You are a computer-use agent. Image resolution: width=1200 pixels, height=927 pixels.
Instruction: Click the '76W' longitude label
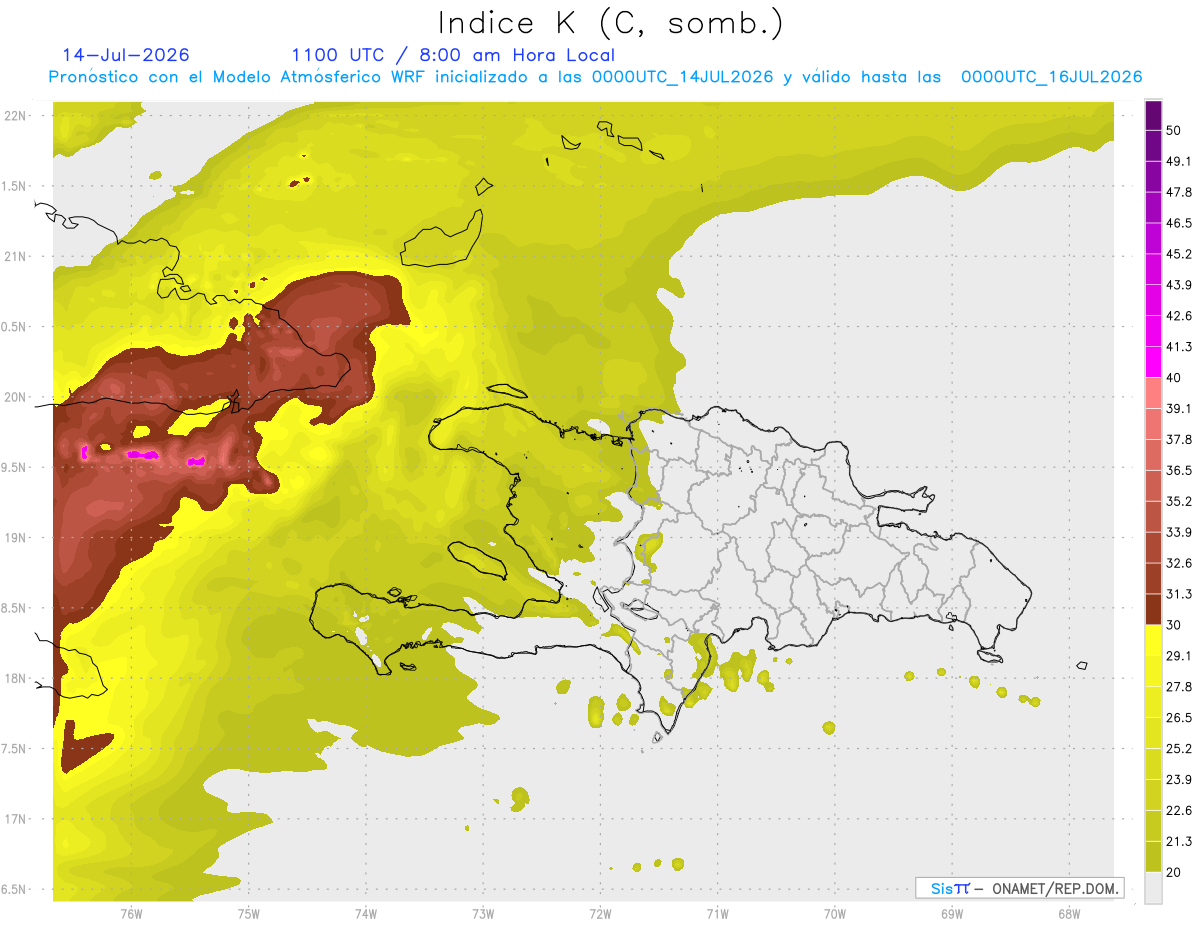point(131,914)
